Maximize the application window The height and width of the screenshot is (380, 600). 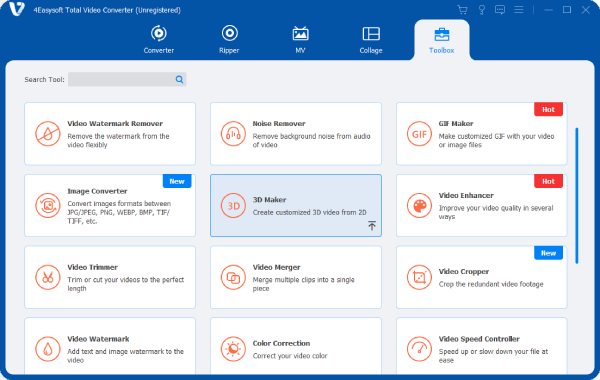click(567, 10)
